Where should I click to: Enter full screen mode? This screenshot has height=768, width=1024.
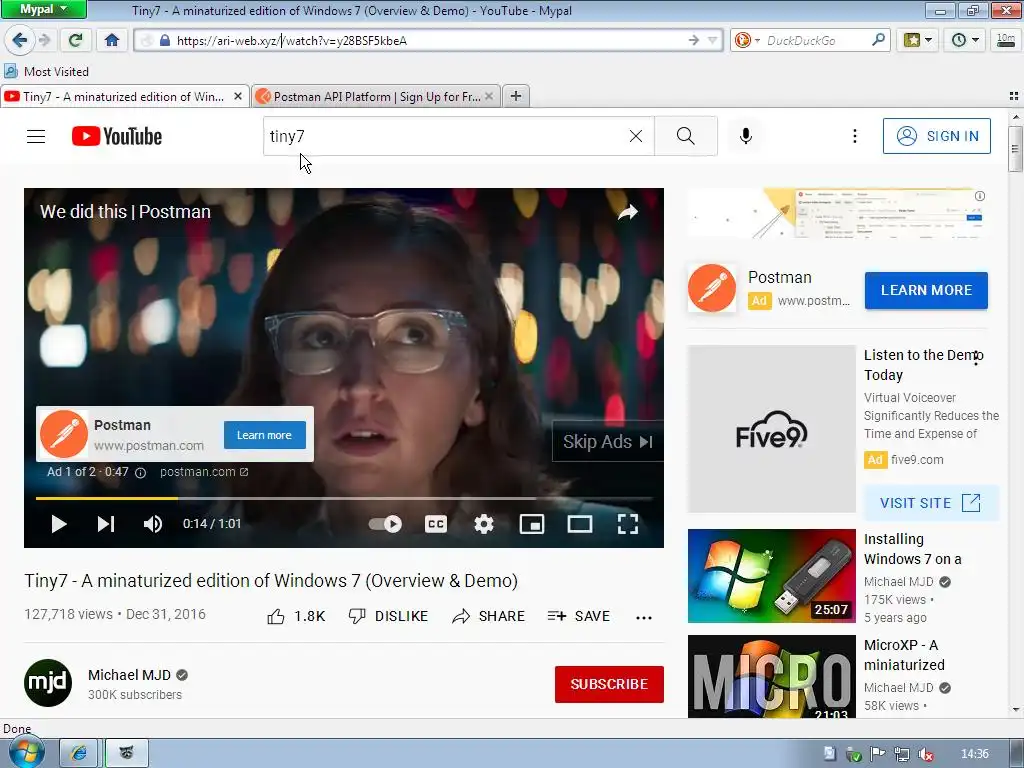click(628, 524)
